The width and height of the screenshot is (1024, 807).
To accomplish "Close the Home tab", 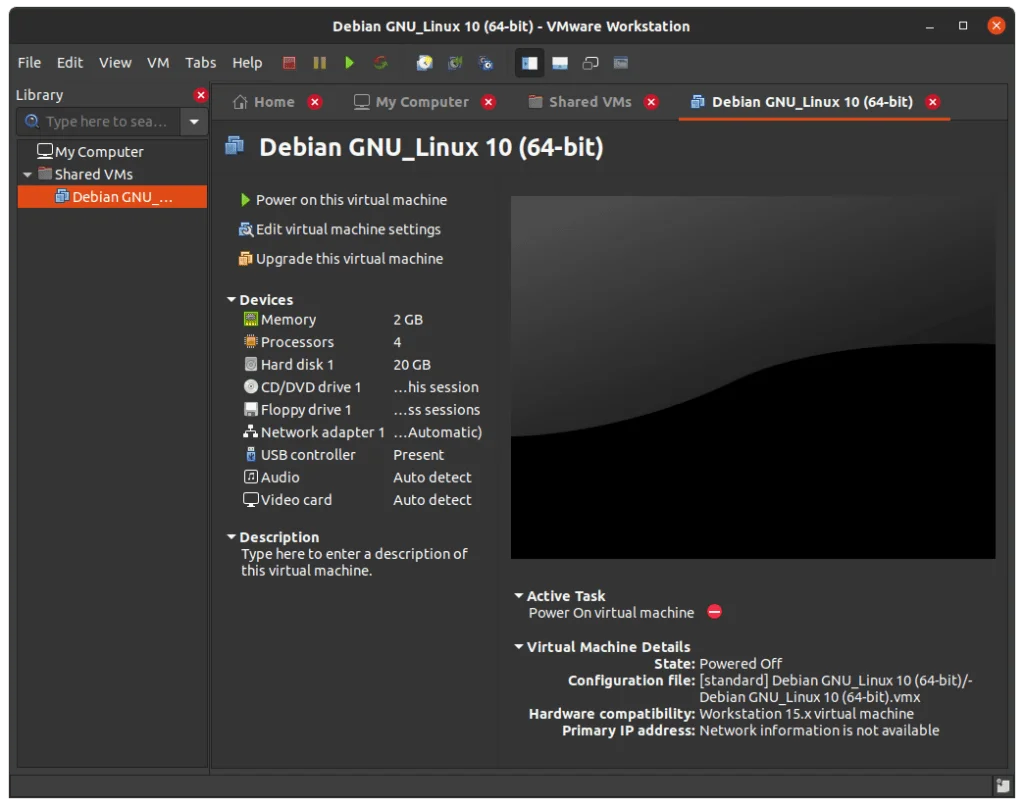I will 315,102.
